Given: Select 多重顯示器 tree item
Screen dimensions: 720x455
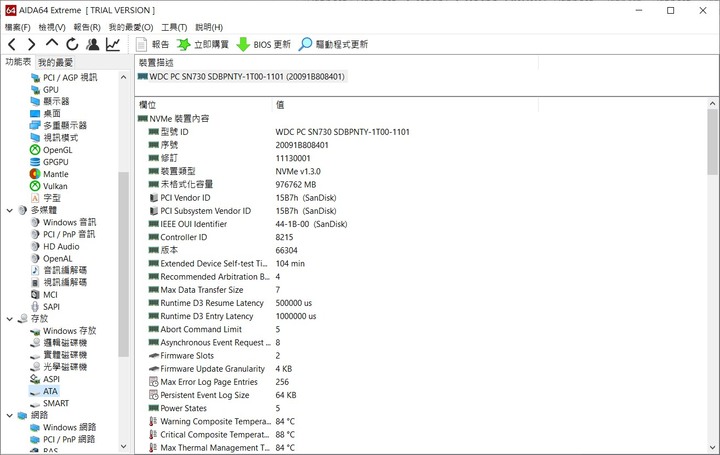Looking at the screenshot, I should click(58, 125).
